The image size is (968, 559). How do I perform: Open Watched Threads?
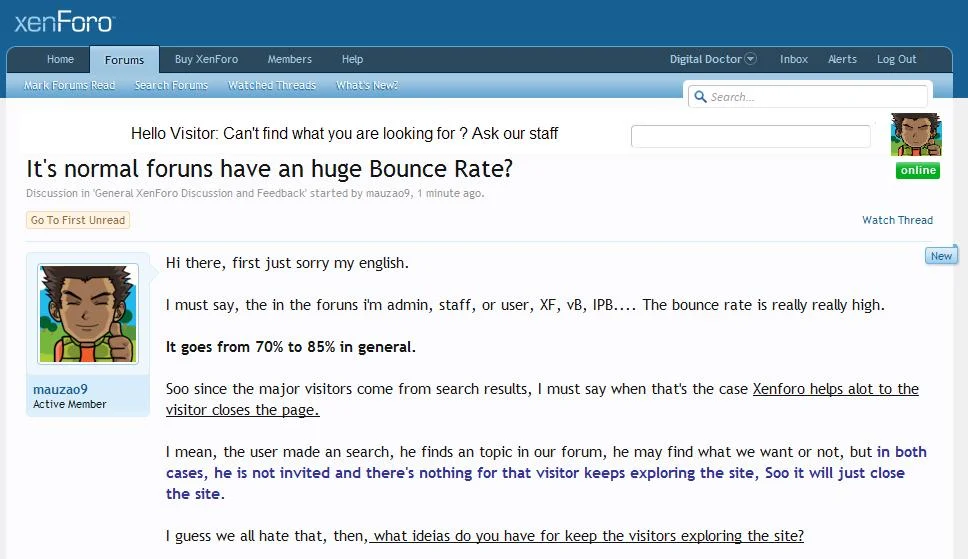click(272, 85)
